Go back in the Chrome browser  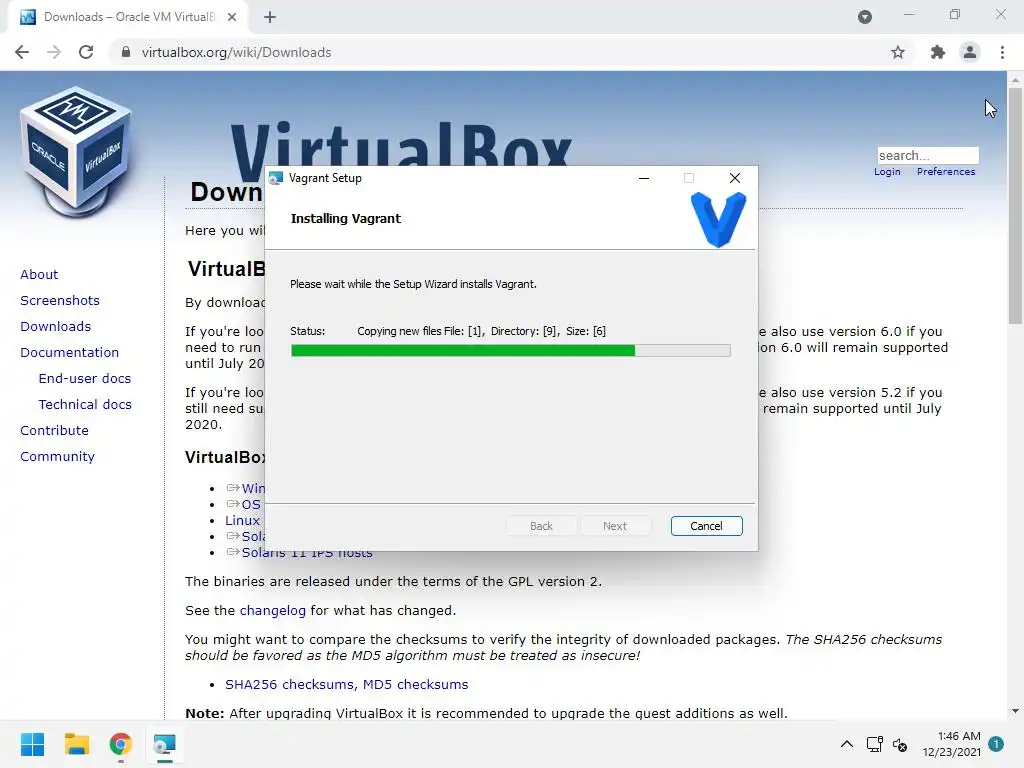click(x=22, y=52)
